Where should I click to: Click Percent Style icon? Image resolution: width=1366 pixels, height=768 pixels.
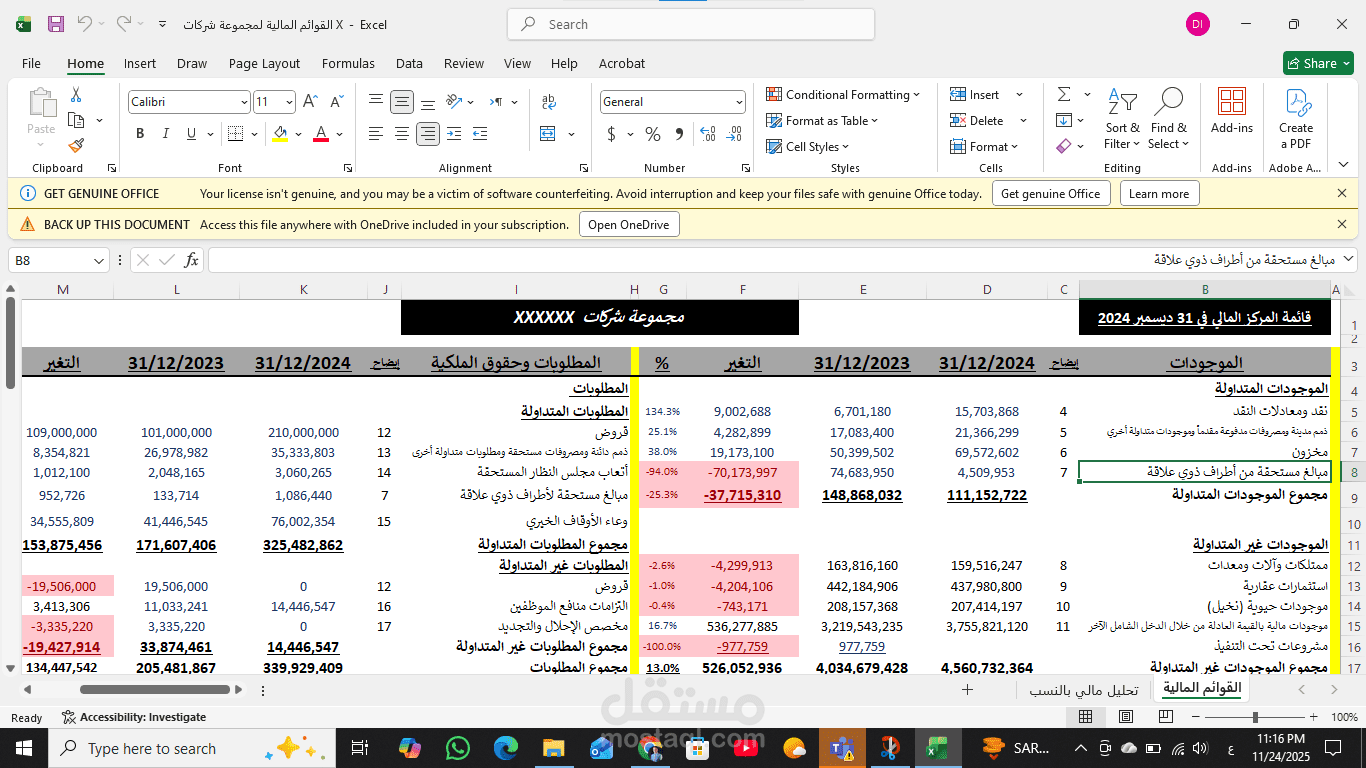653,134
